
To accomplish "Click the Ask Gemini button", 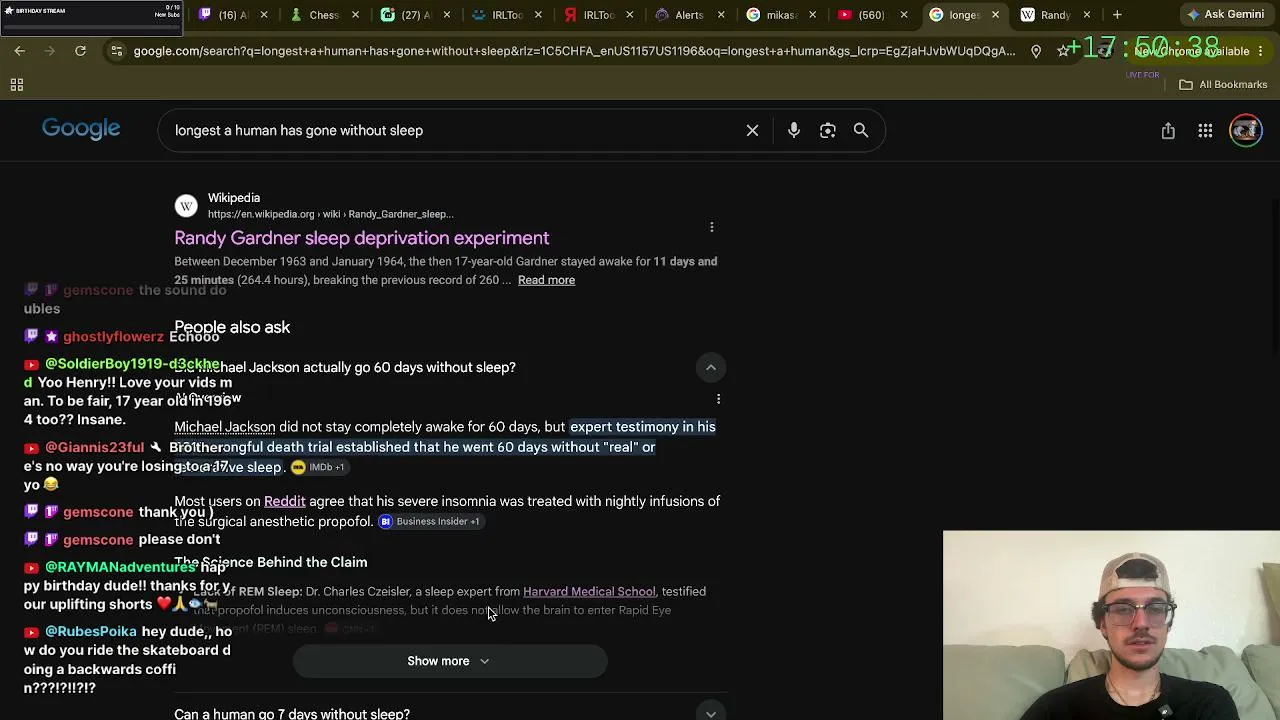I will 1225,15.
